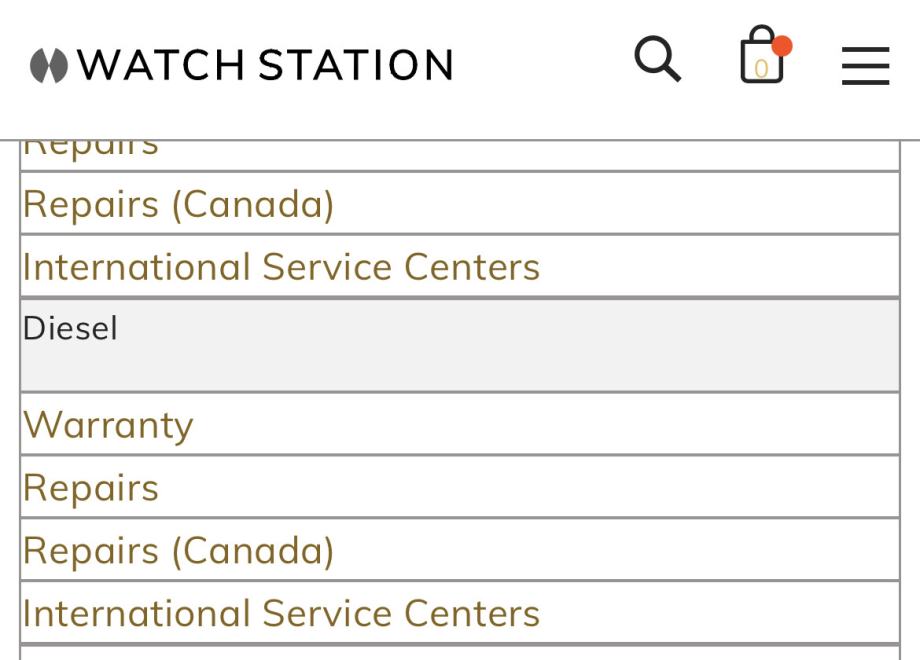Click the cut-off Repairs link at the top

pyautogui.click(x=90, y=150)
